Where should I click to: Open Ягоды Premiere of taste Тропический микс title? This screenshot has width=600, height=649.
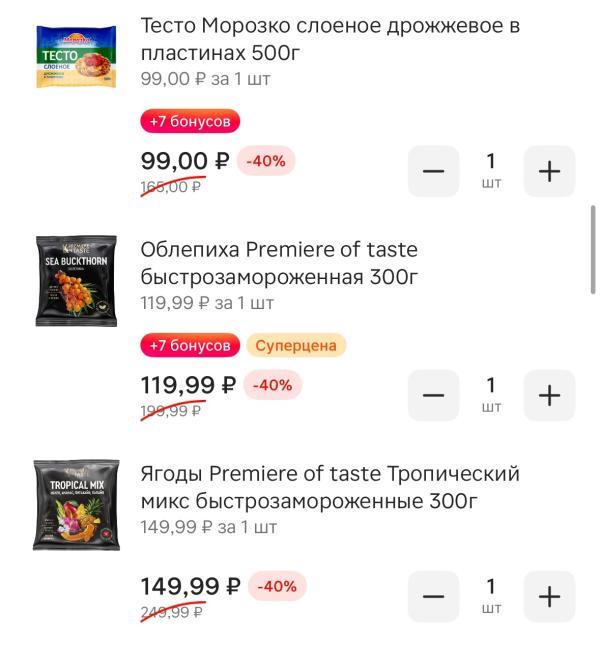(x=330, y=486)
